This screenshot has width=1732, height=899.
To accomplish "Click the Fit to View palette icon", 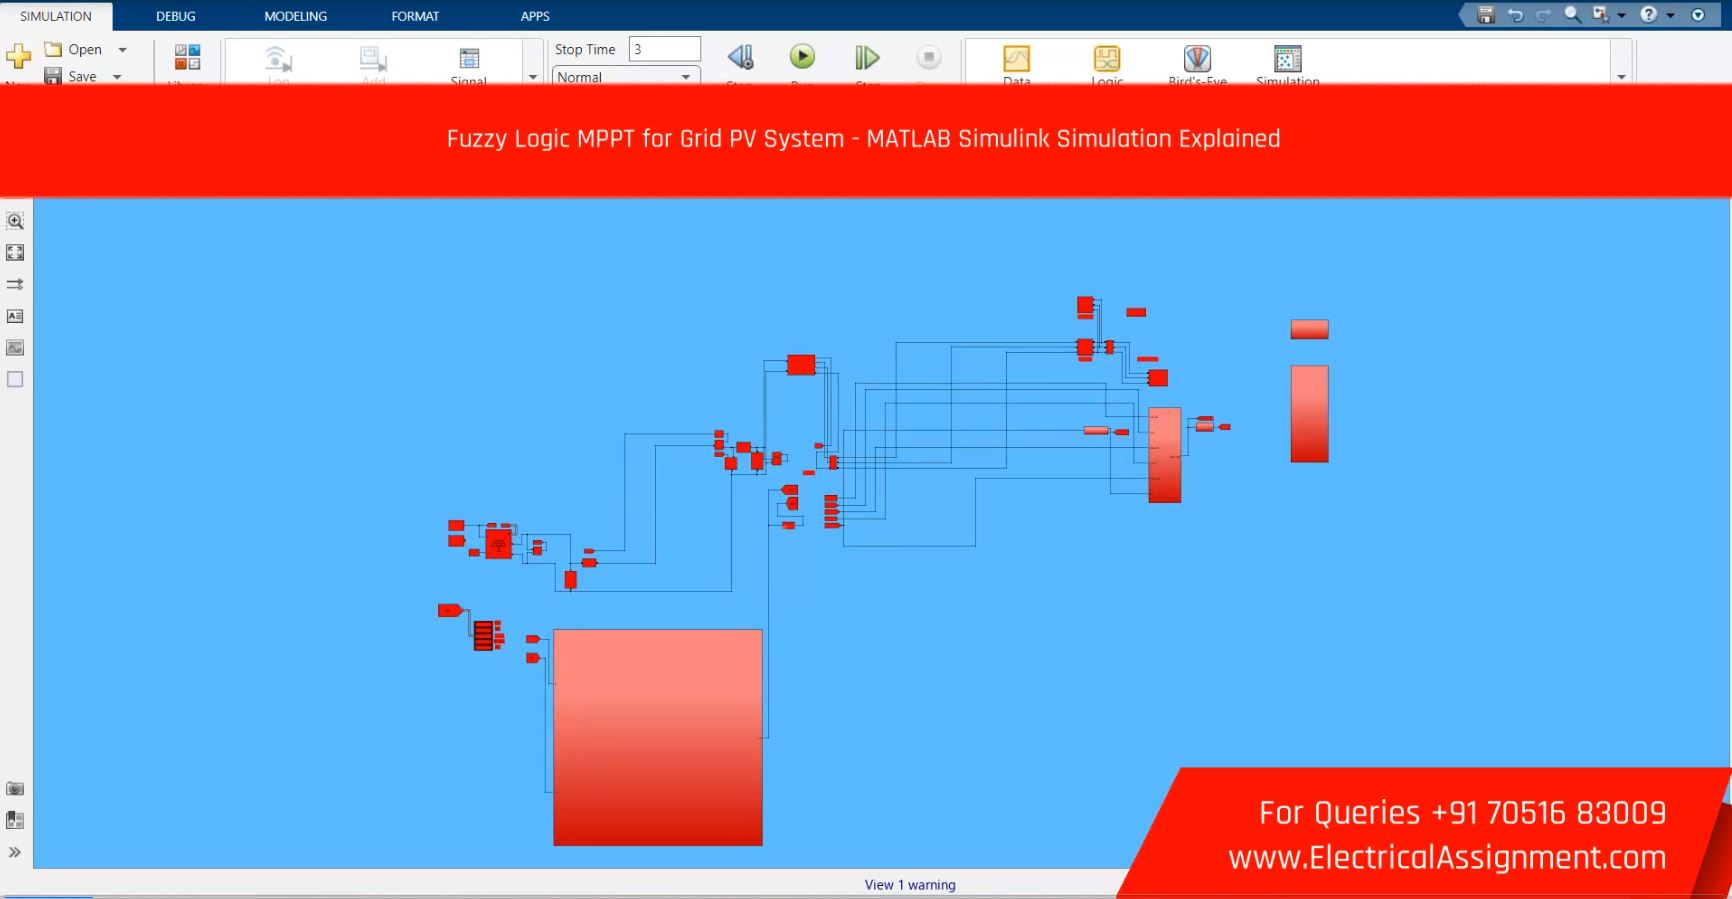I will click(15, 253).
